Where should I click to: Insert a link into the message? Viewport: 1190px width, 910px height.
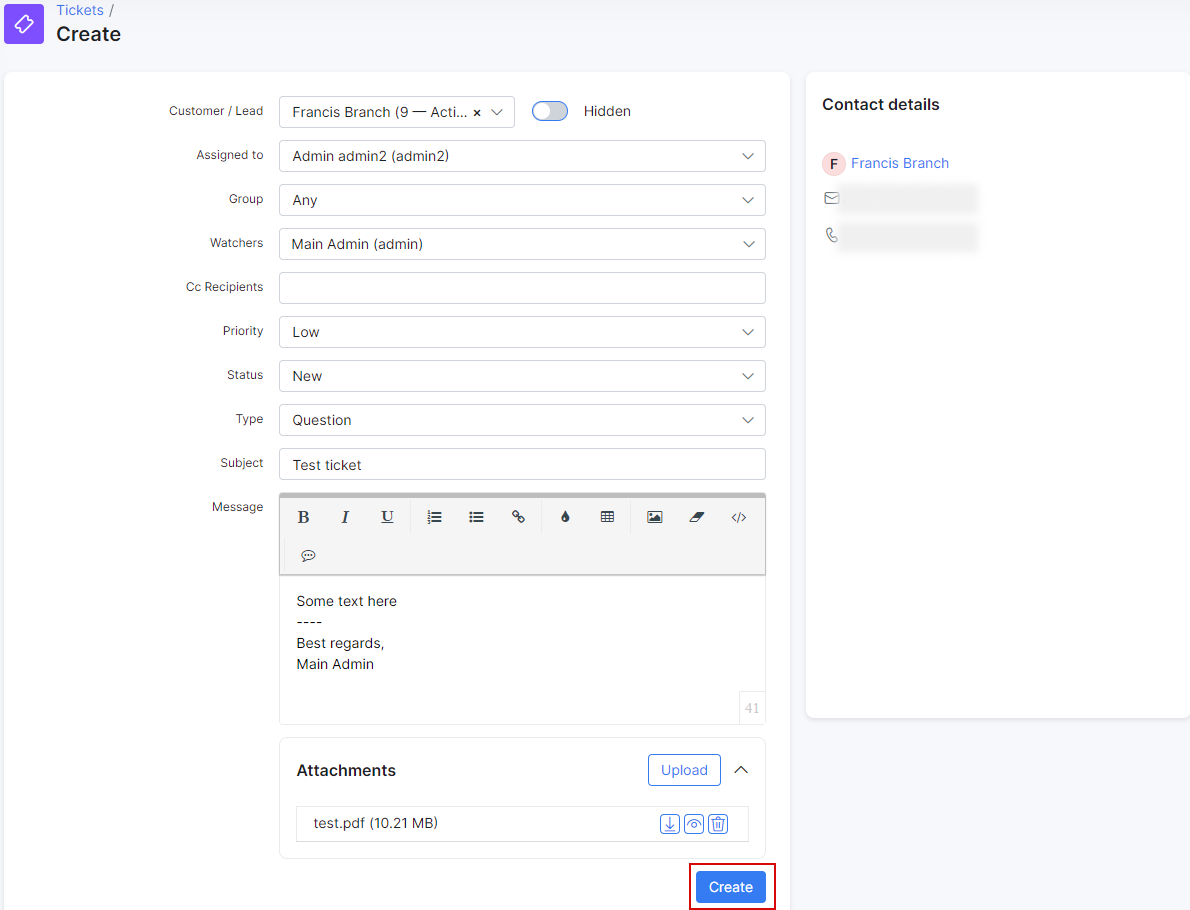point(518,517)
